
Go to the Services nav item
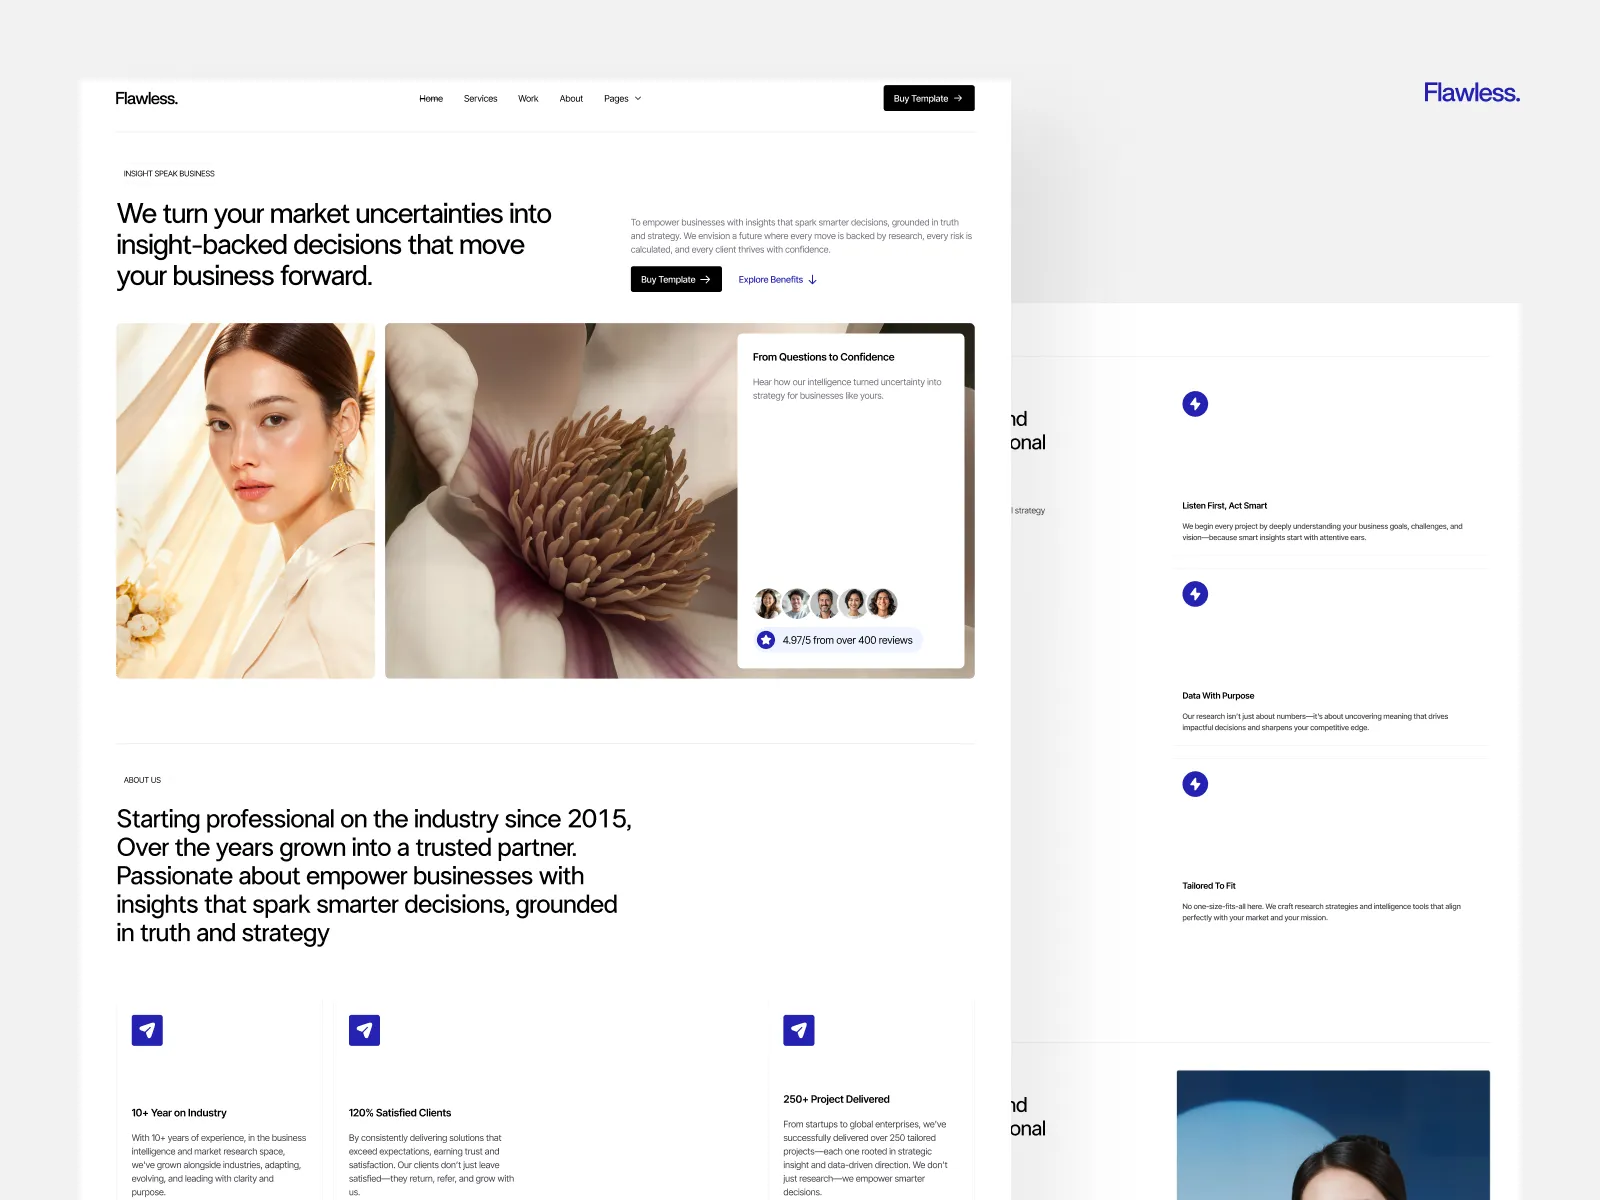[x=480, y=98]
